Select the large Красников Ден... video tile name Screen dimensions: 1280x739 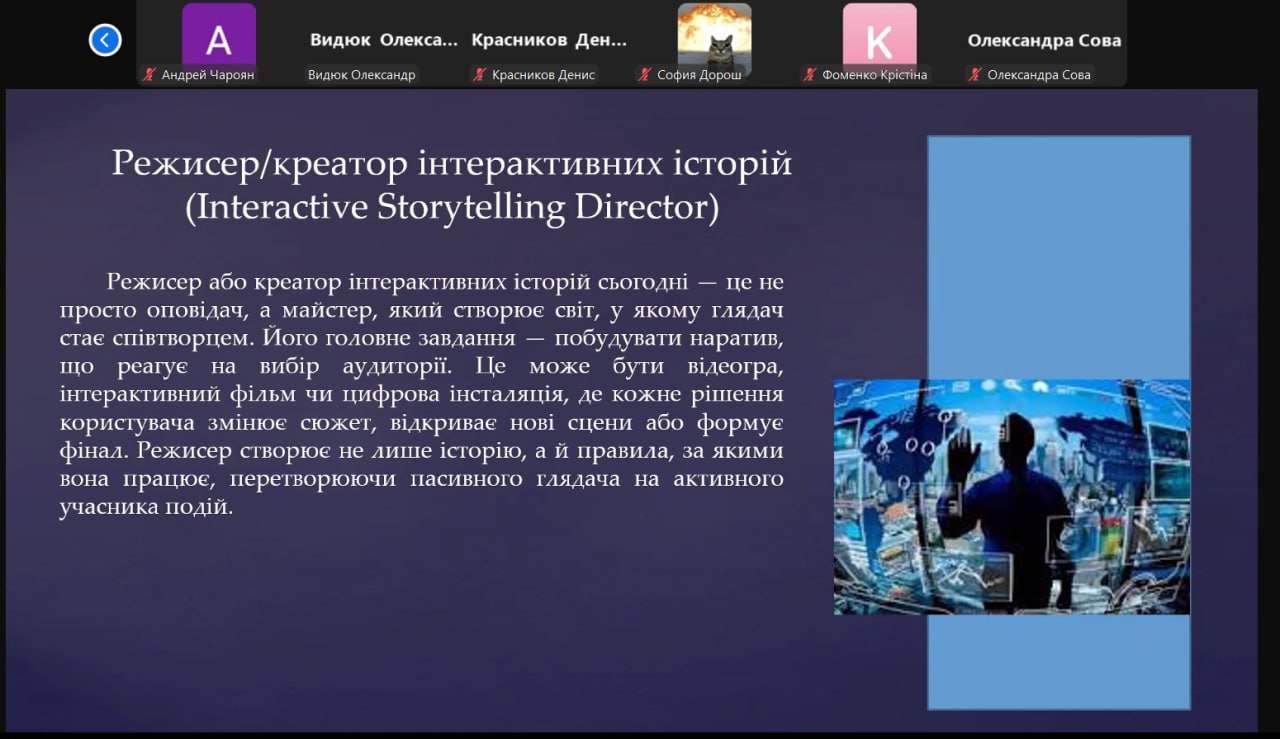point(549,41)
